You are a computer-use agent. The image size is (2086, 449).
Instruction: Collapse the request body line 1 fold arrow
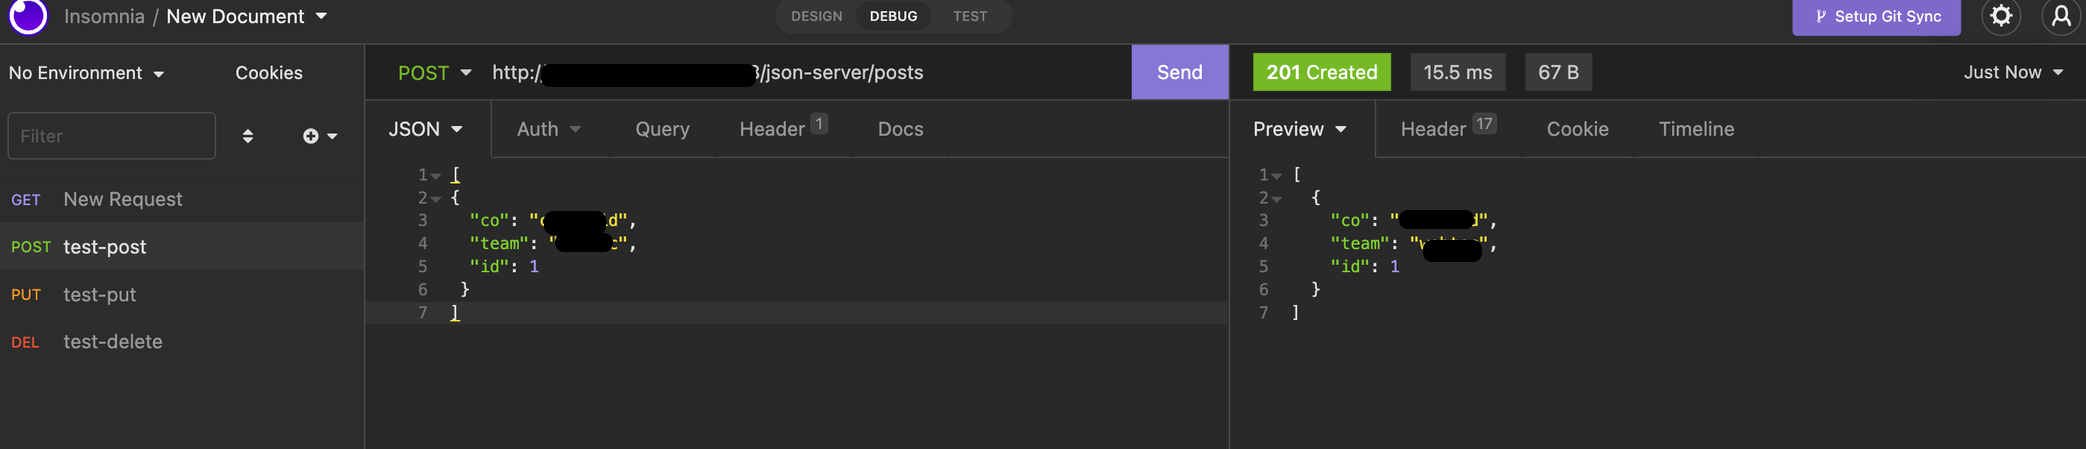[x=436, y=176]
